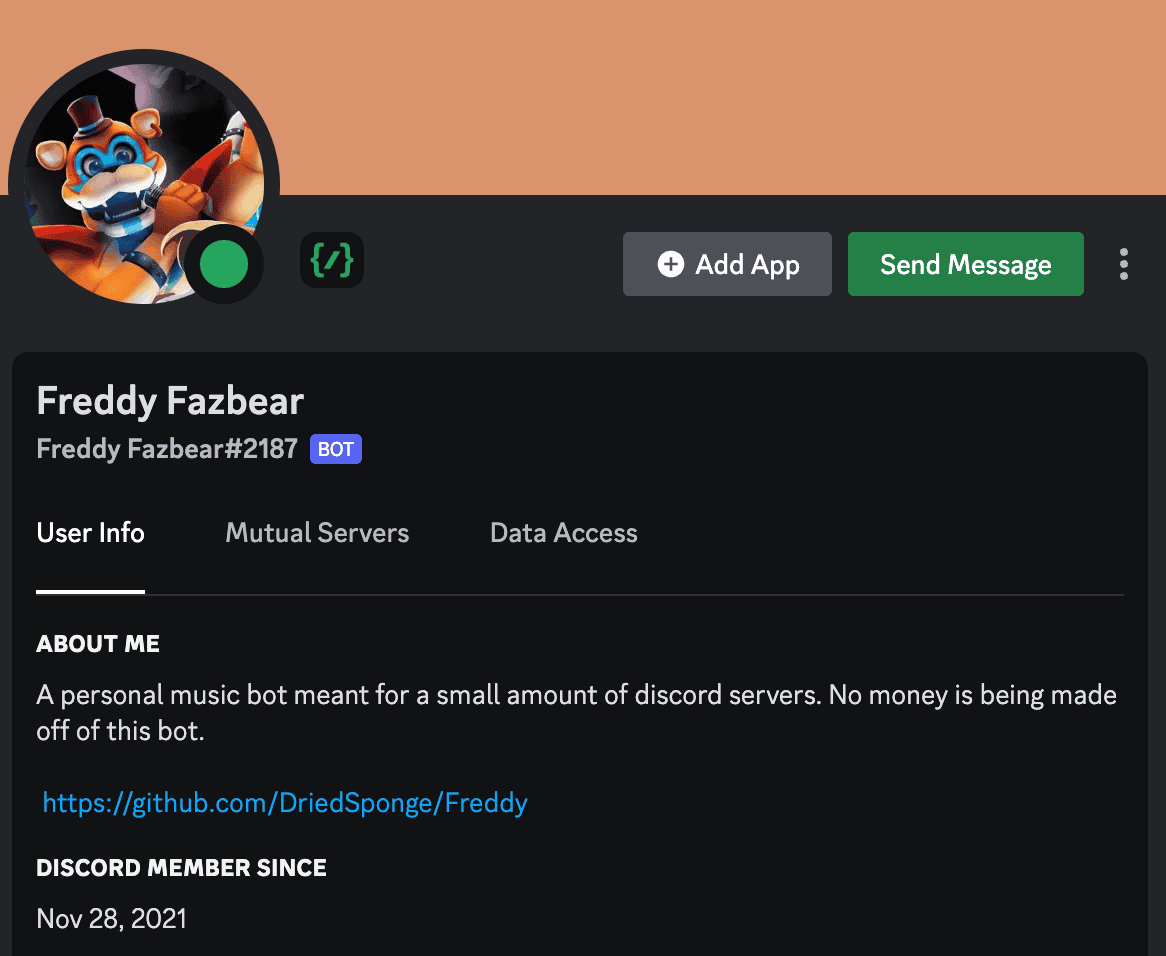The image size is (1166, 956).
Task: Open the Data Access tab
Action: pyautogui.click(x=563, y=533)
